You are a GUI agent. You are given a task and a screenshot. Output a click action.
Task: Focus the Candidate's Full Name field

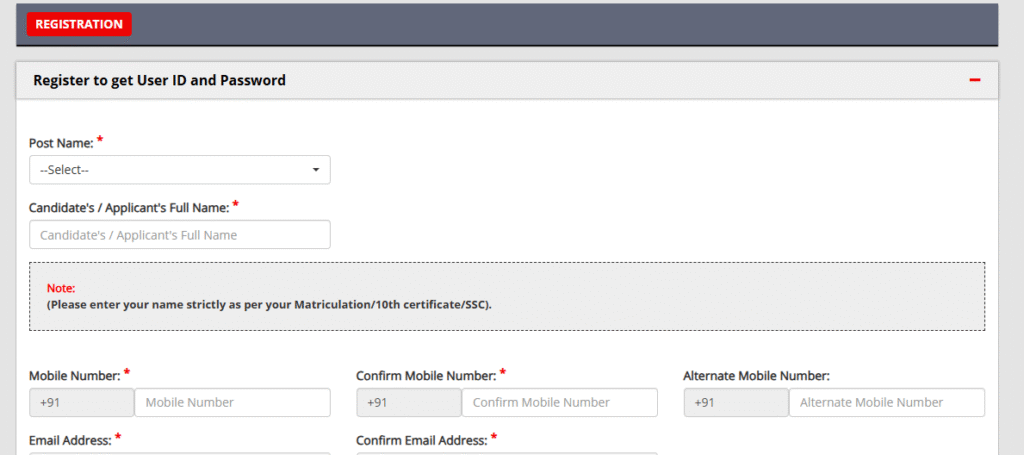click(x=180, y=235)
